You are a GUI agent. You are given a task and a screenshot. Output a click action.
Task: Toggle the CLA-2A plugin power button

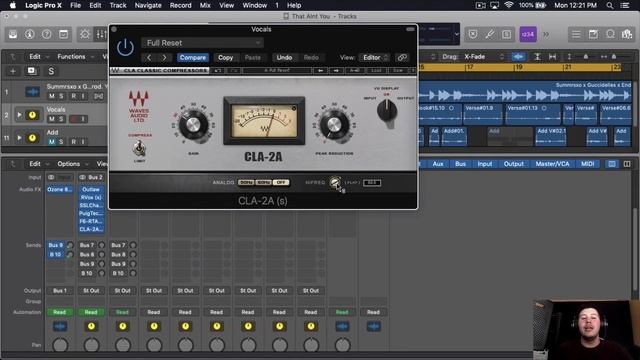pyautogui.click(x=125, y=47)
